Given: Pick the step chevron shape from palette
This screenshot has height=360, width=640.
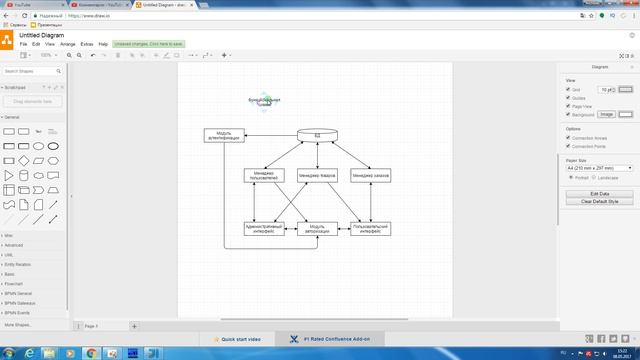Looking at the screenshot, I should [x=38, y=190].
